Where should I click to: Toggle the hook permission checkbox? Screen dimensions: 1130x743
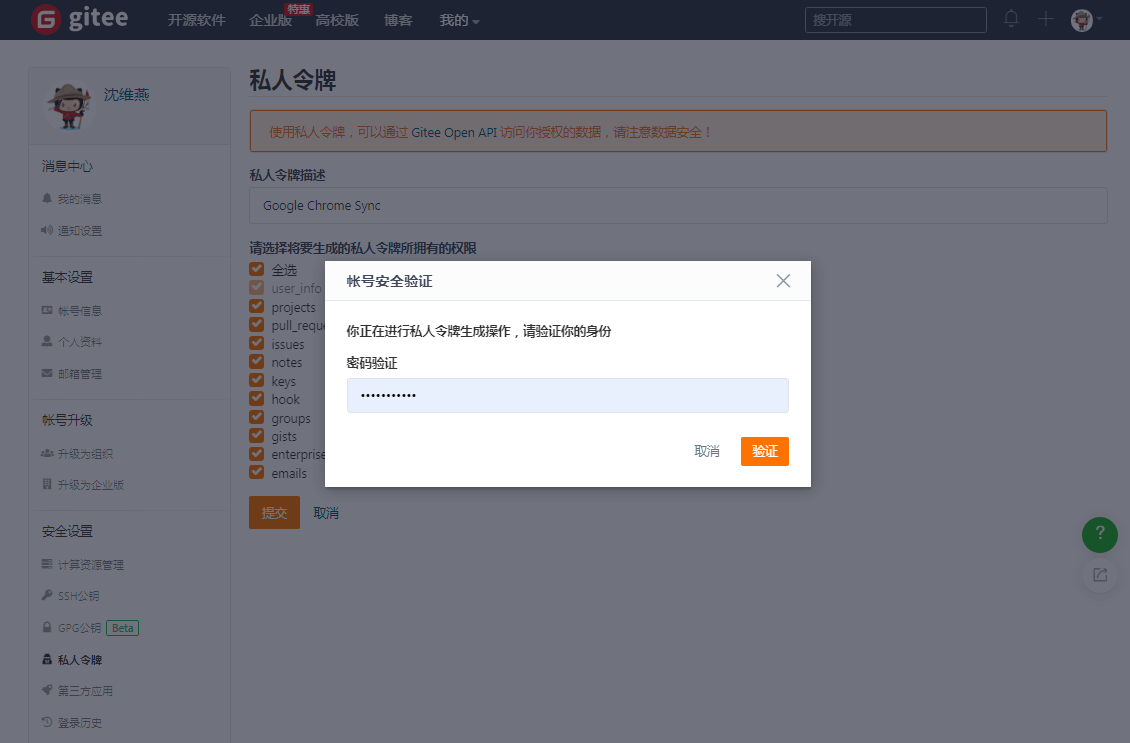point(257,399)
